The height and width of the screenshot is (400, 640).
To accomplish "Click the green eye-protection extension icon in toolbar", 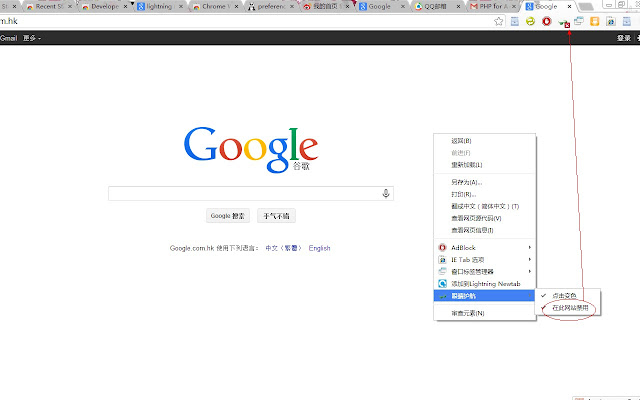I will (564, 23).
